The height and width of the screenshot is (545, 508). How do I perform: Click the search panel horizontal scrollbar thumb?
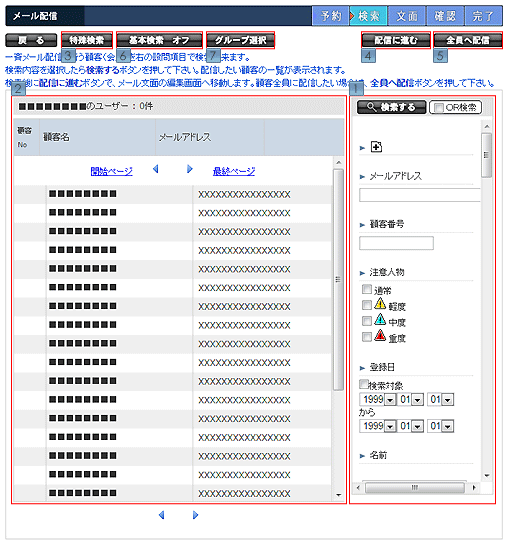(x=414, y=487)
